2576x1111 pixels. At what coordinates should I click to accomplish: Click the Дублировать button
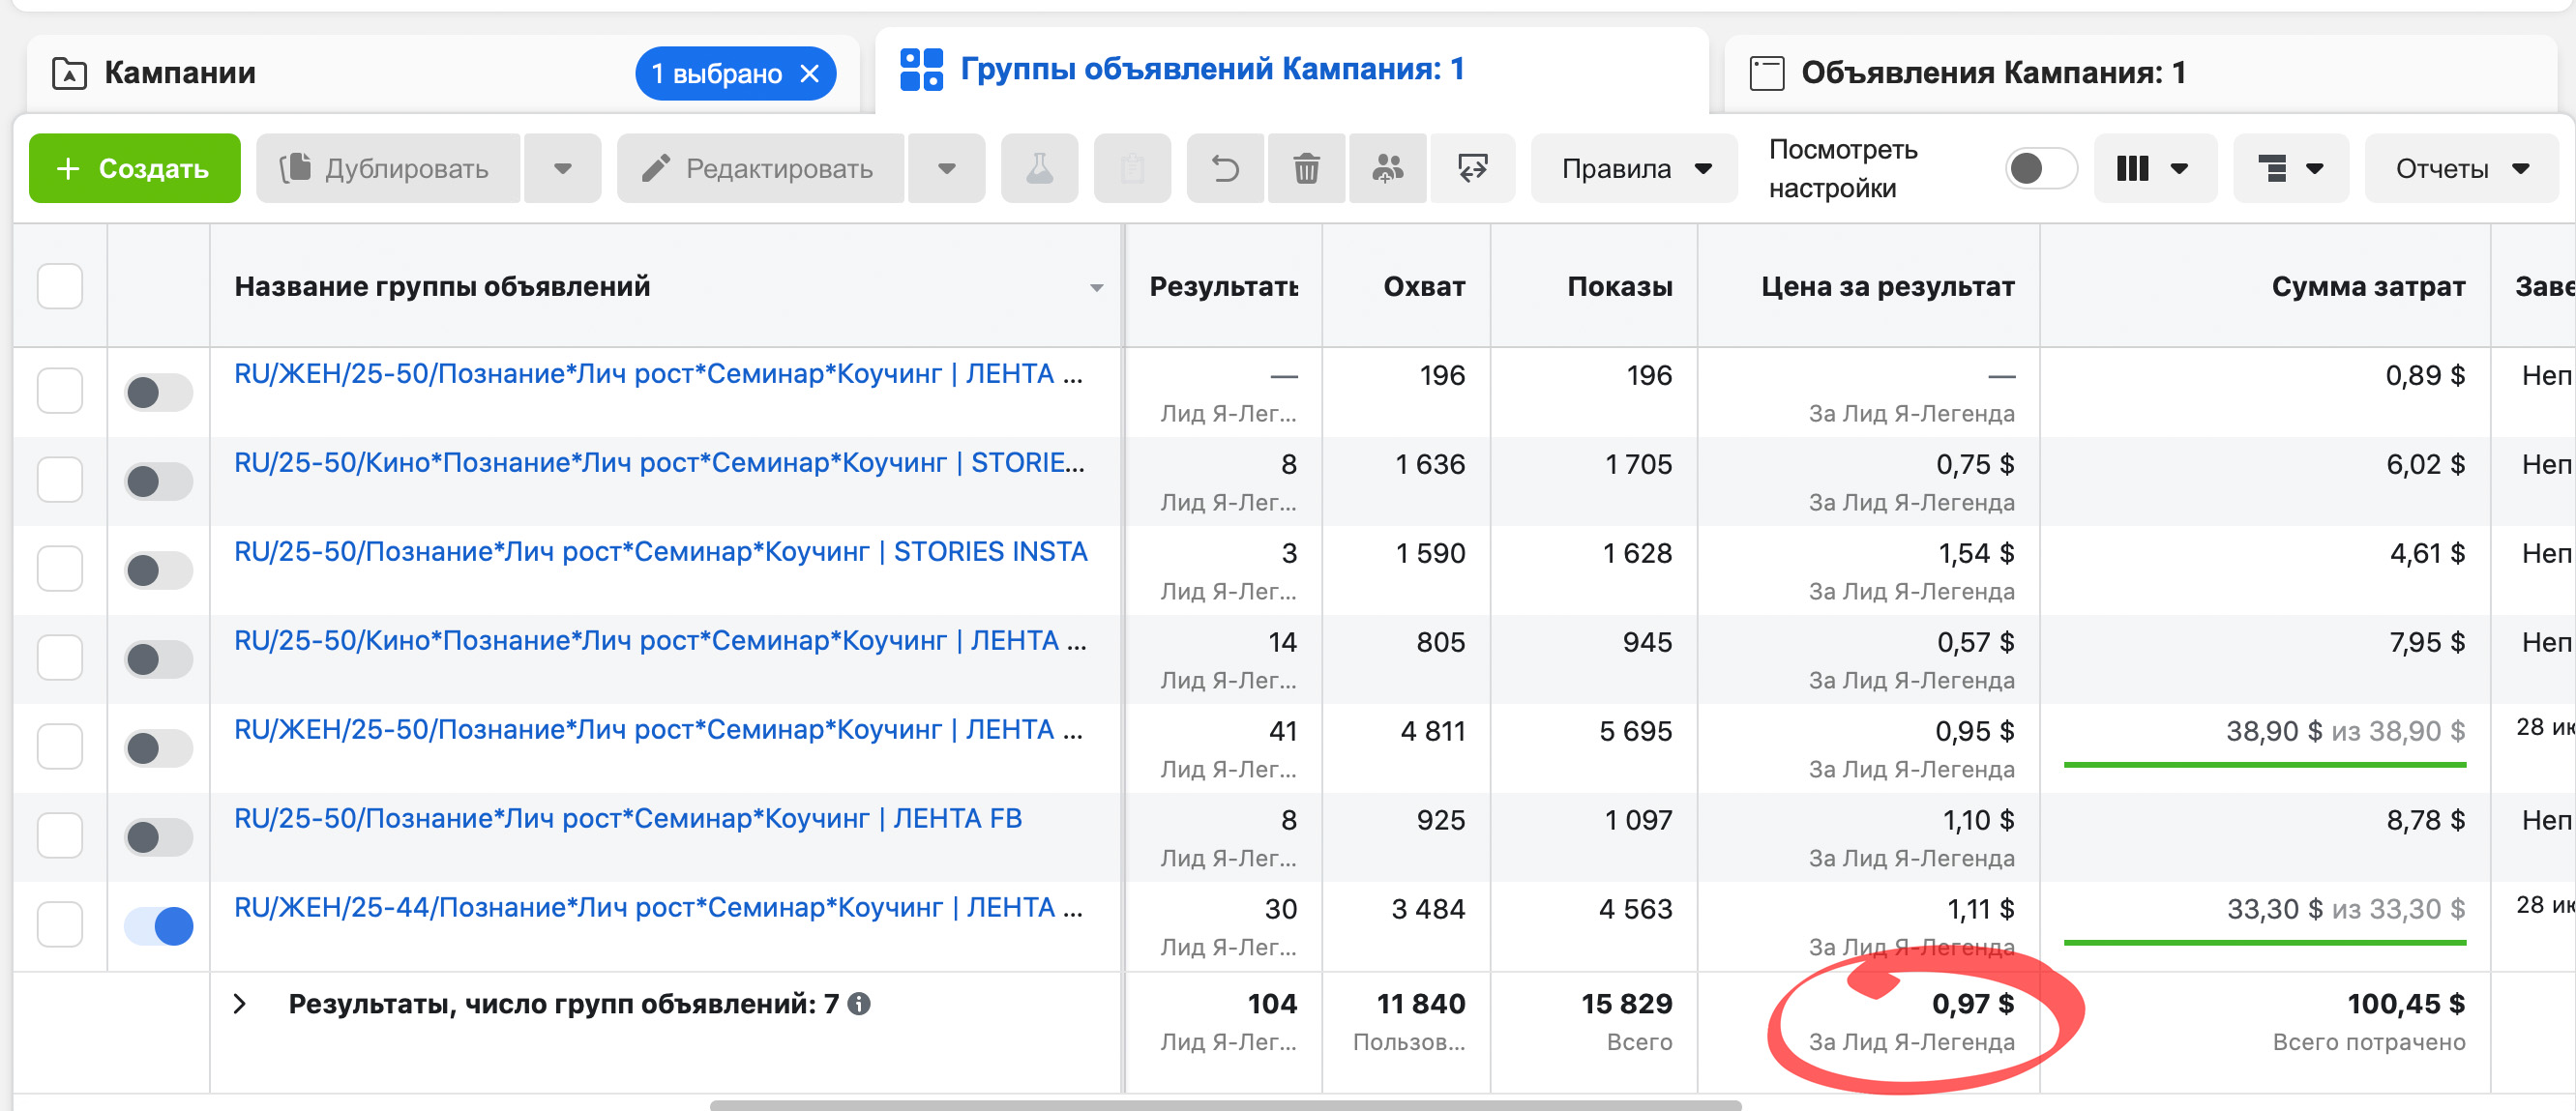pos(387,168)
